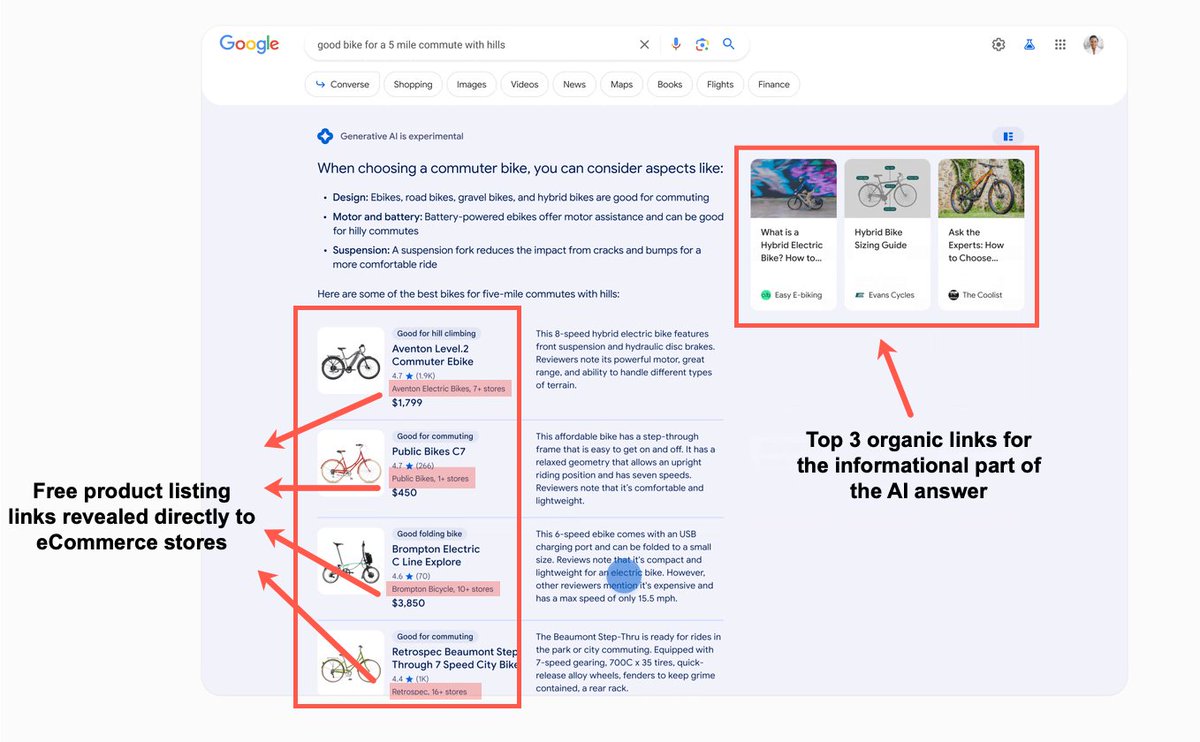Open the Public Bikes C7 listing
This screenshot has width=1200, height=742.
(428, 451)
